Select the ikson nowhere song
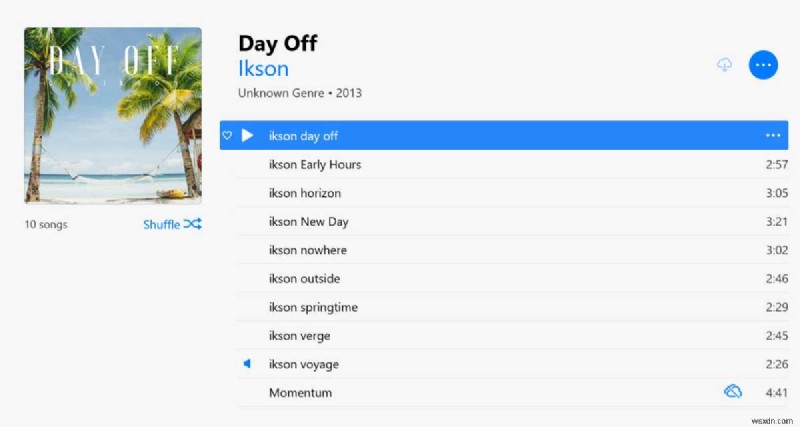This screenshot has height=427, width=800. coord(308,250)
